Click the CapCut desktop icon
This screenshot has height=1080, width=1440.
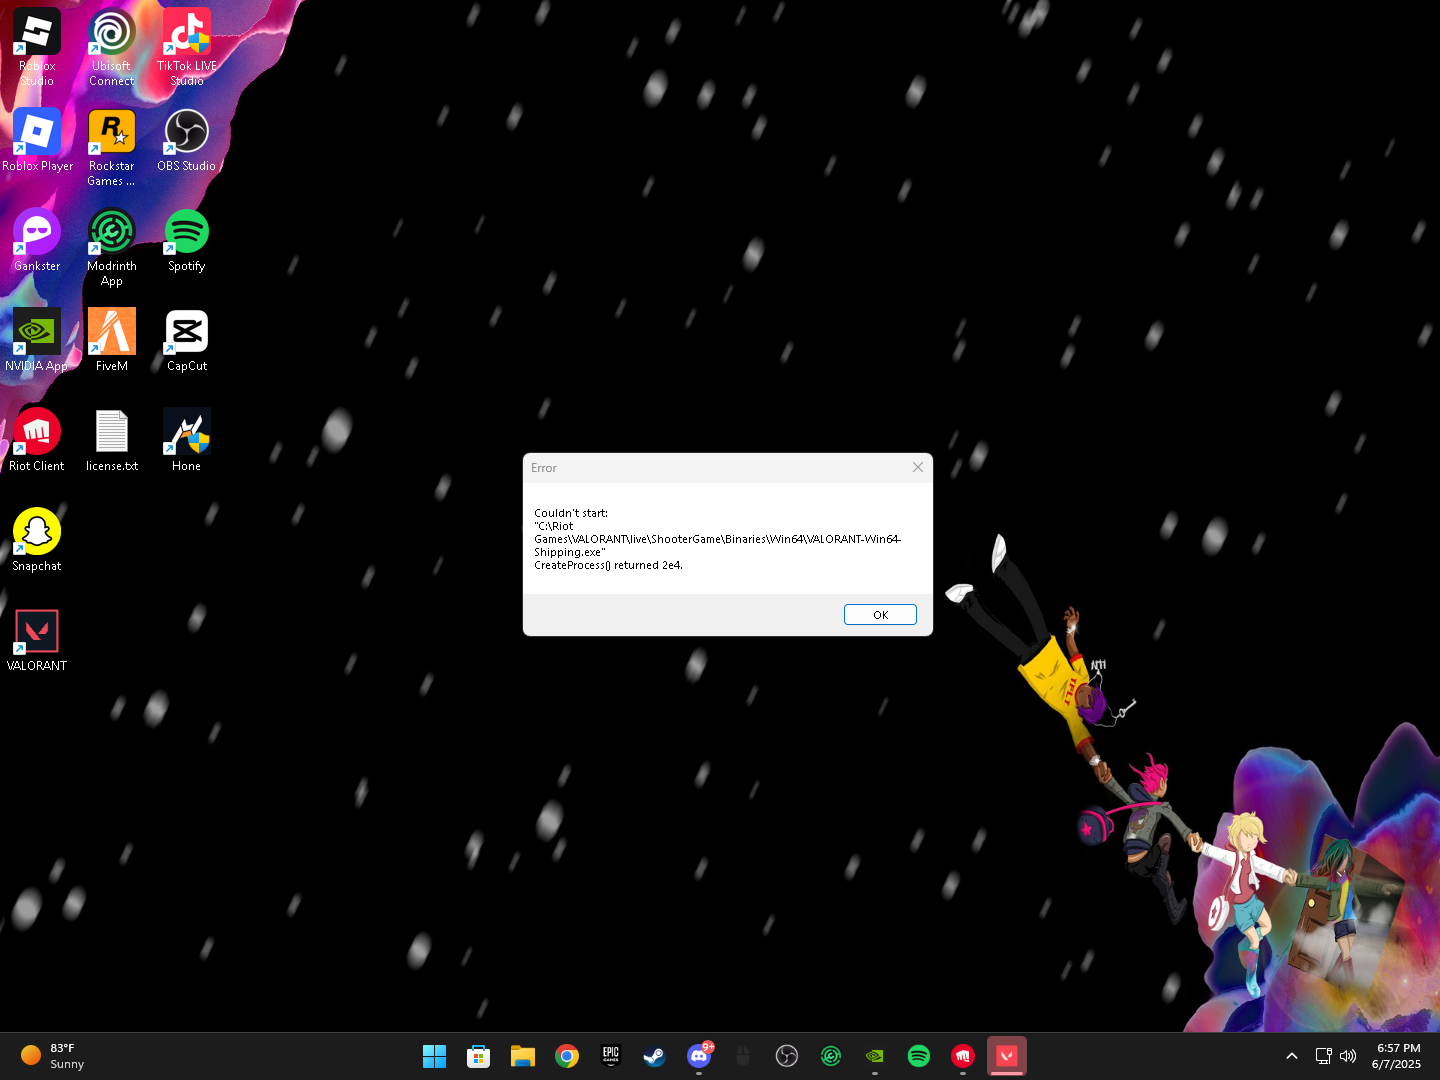click(x=187, y=340)
